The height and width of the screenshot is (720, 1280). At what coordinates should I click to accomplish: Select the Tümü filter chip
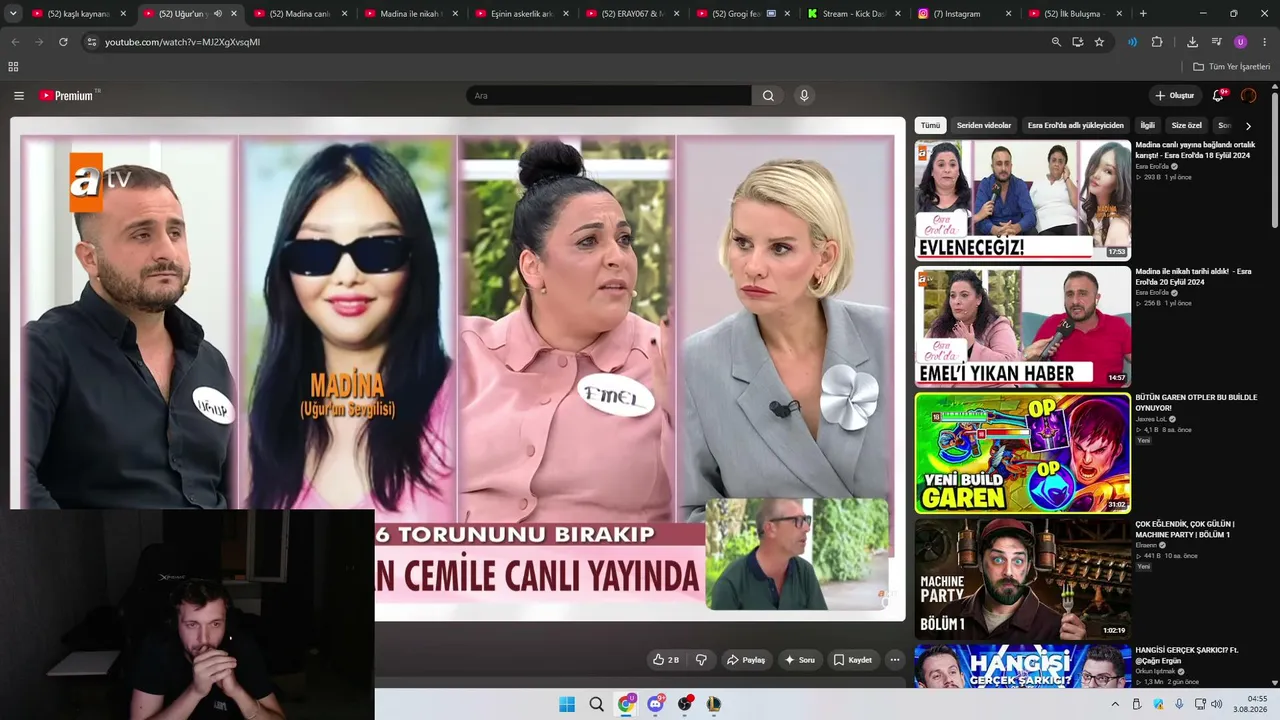tap(930, 126)
